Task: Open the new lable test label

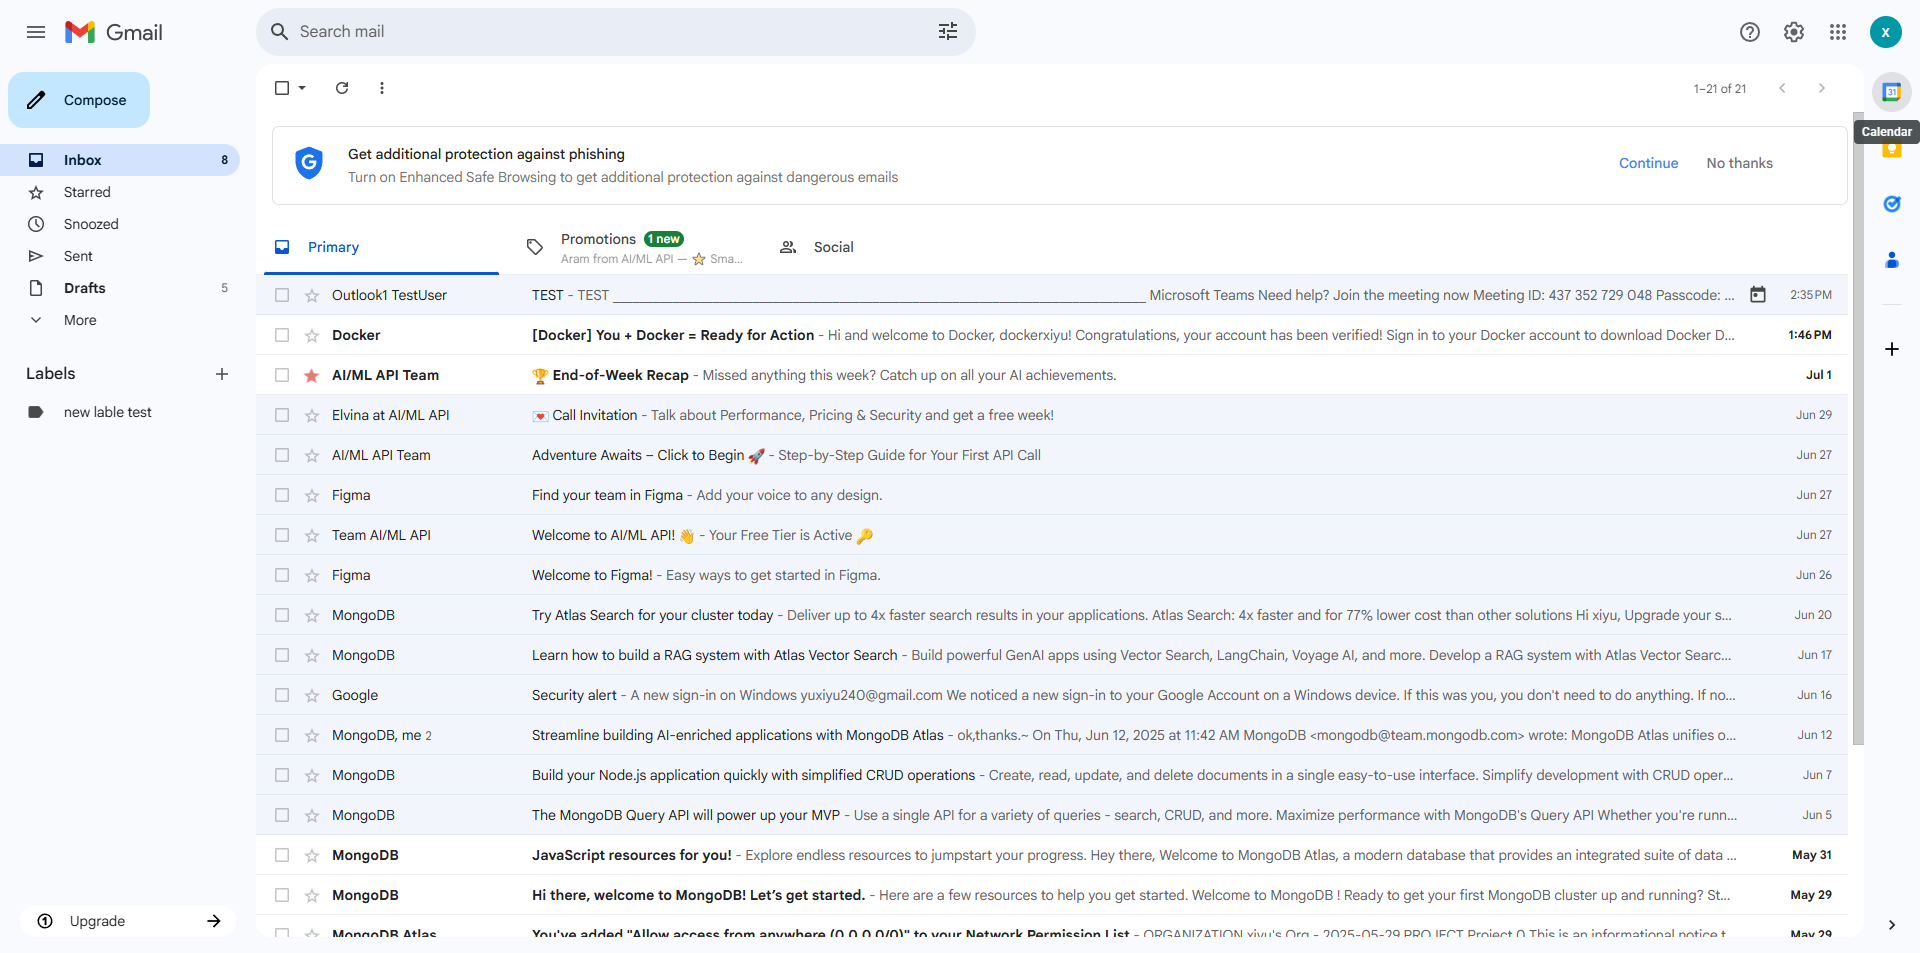Action: [120, 412]
